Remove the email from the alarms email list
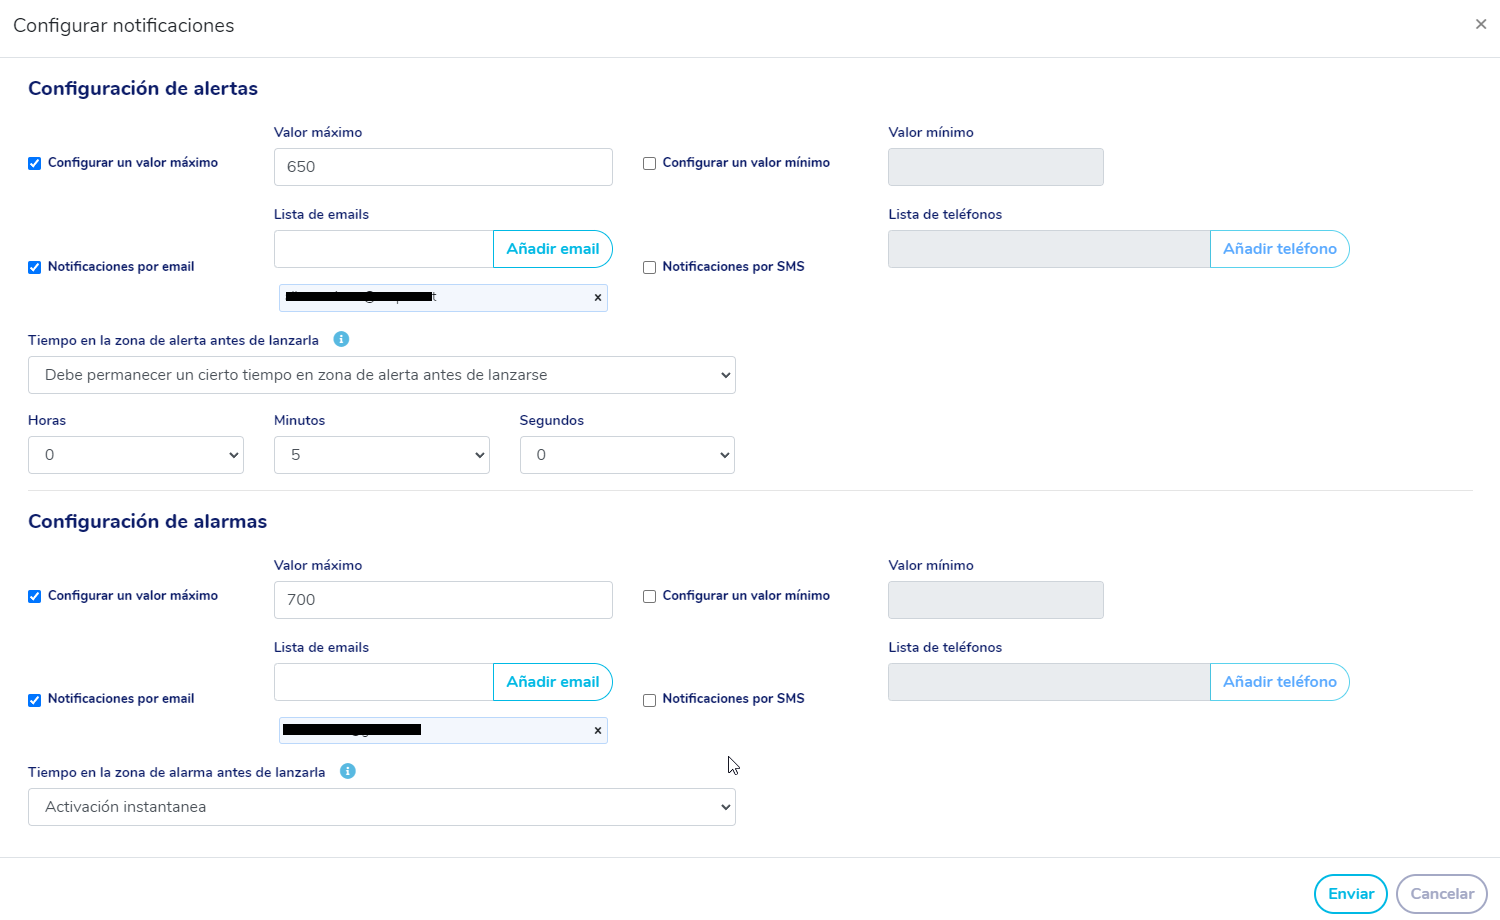This screenshot has height=920, width=1500. (x=598, y=730)
